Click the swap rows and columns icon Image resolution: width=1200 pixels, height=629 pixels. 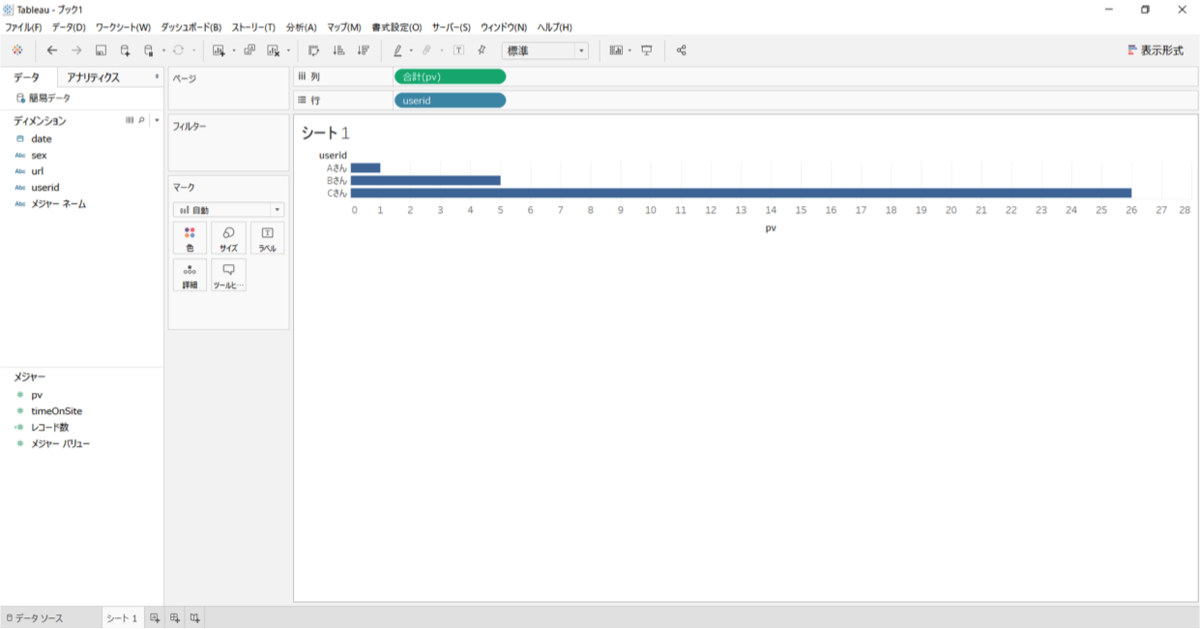[313, 50]
